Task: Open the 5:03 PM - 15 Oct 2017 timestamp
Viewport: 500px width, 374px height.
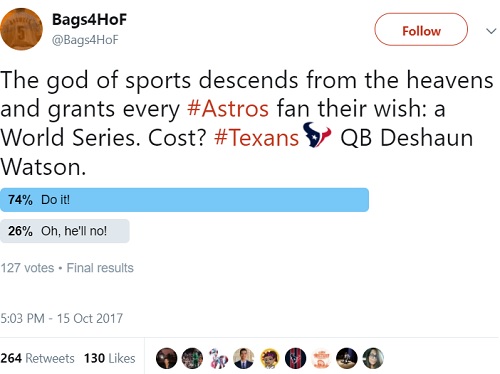Action: tap(62, 318)
